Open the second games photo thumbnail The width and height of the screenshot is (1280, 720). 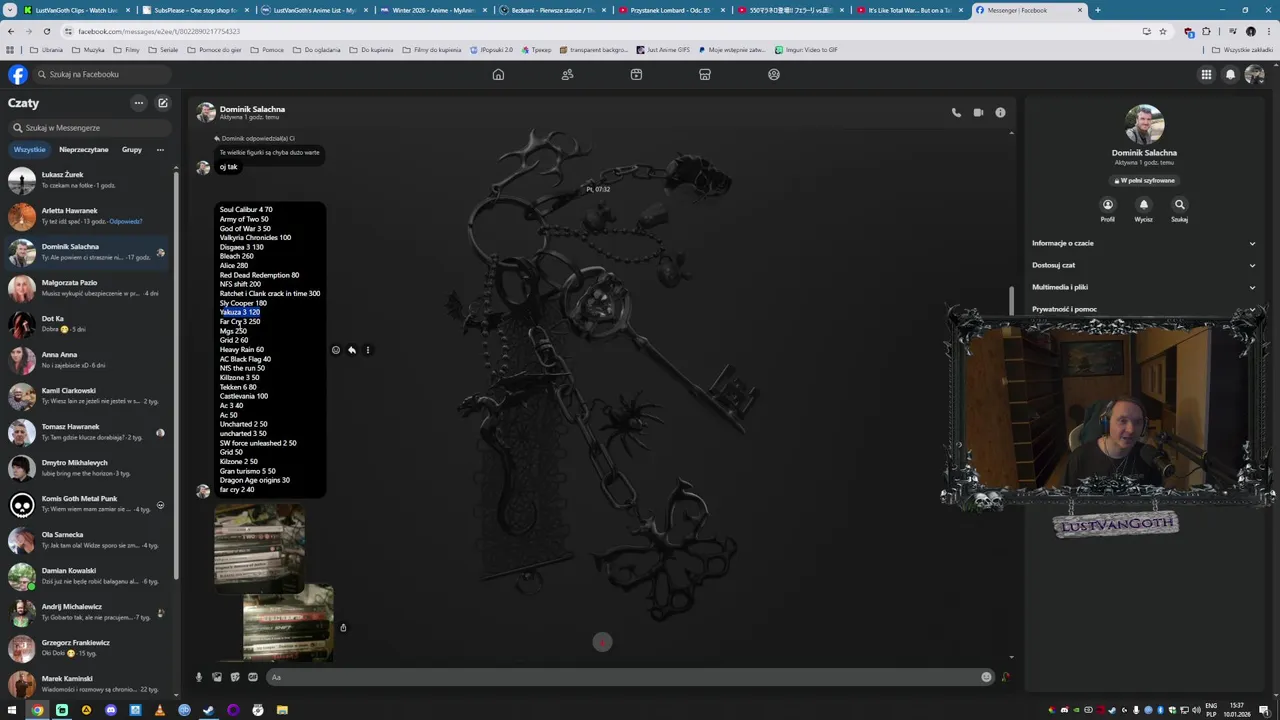288,623
